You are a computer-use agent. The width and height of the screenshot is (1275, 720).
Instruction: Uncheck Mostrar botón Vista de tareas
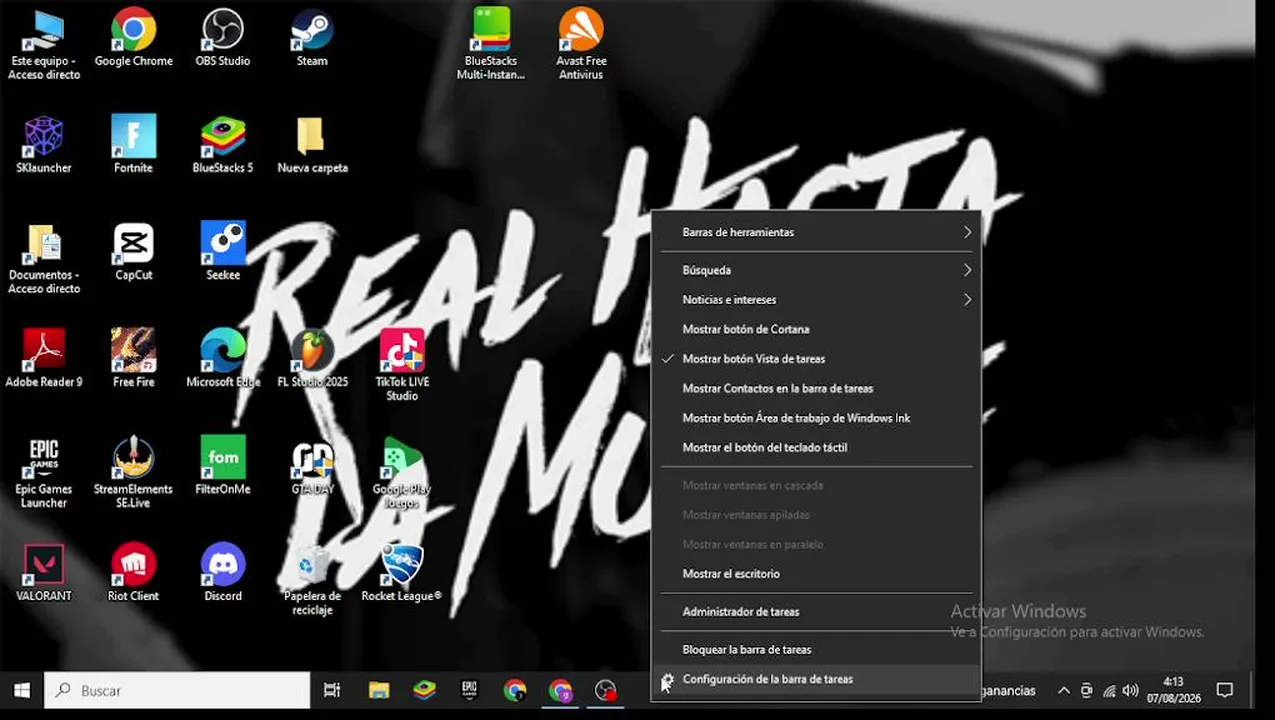coord(816,359)
